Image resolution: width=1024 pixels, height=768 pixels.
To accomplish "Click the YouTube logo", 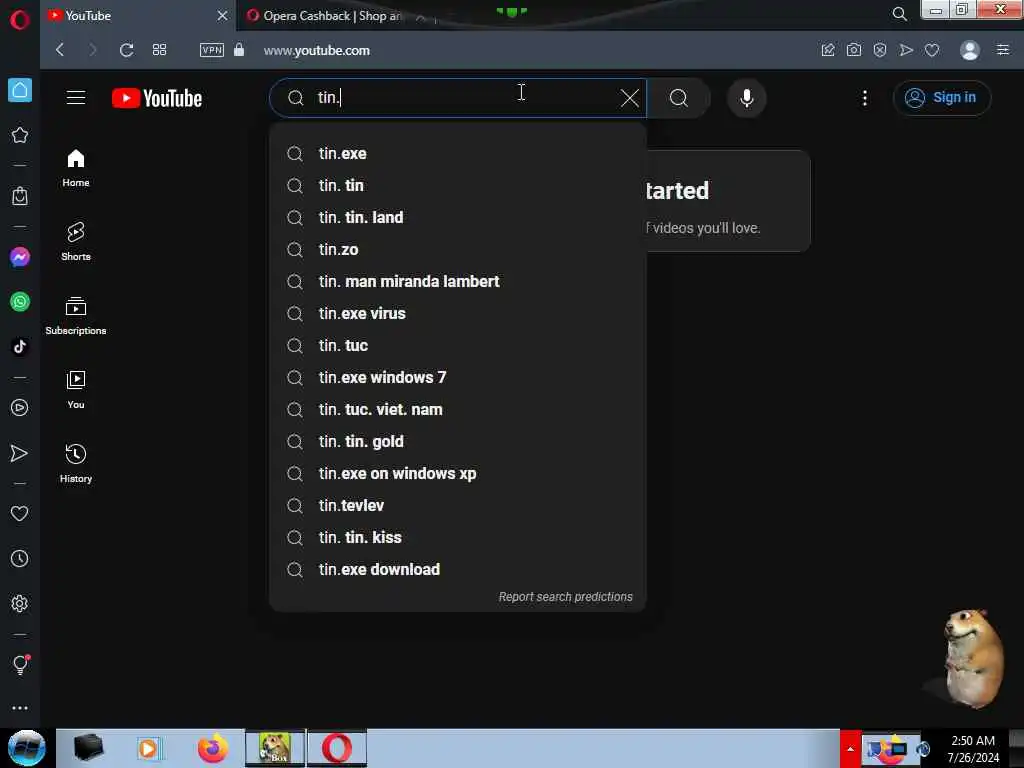I will coord(157,98).
